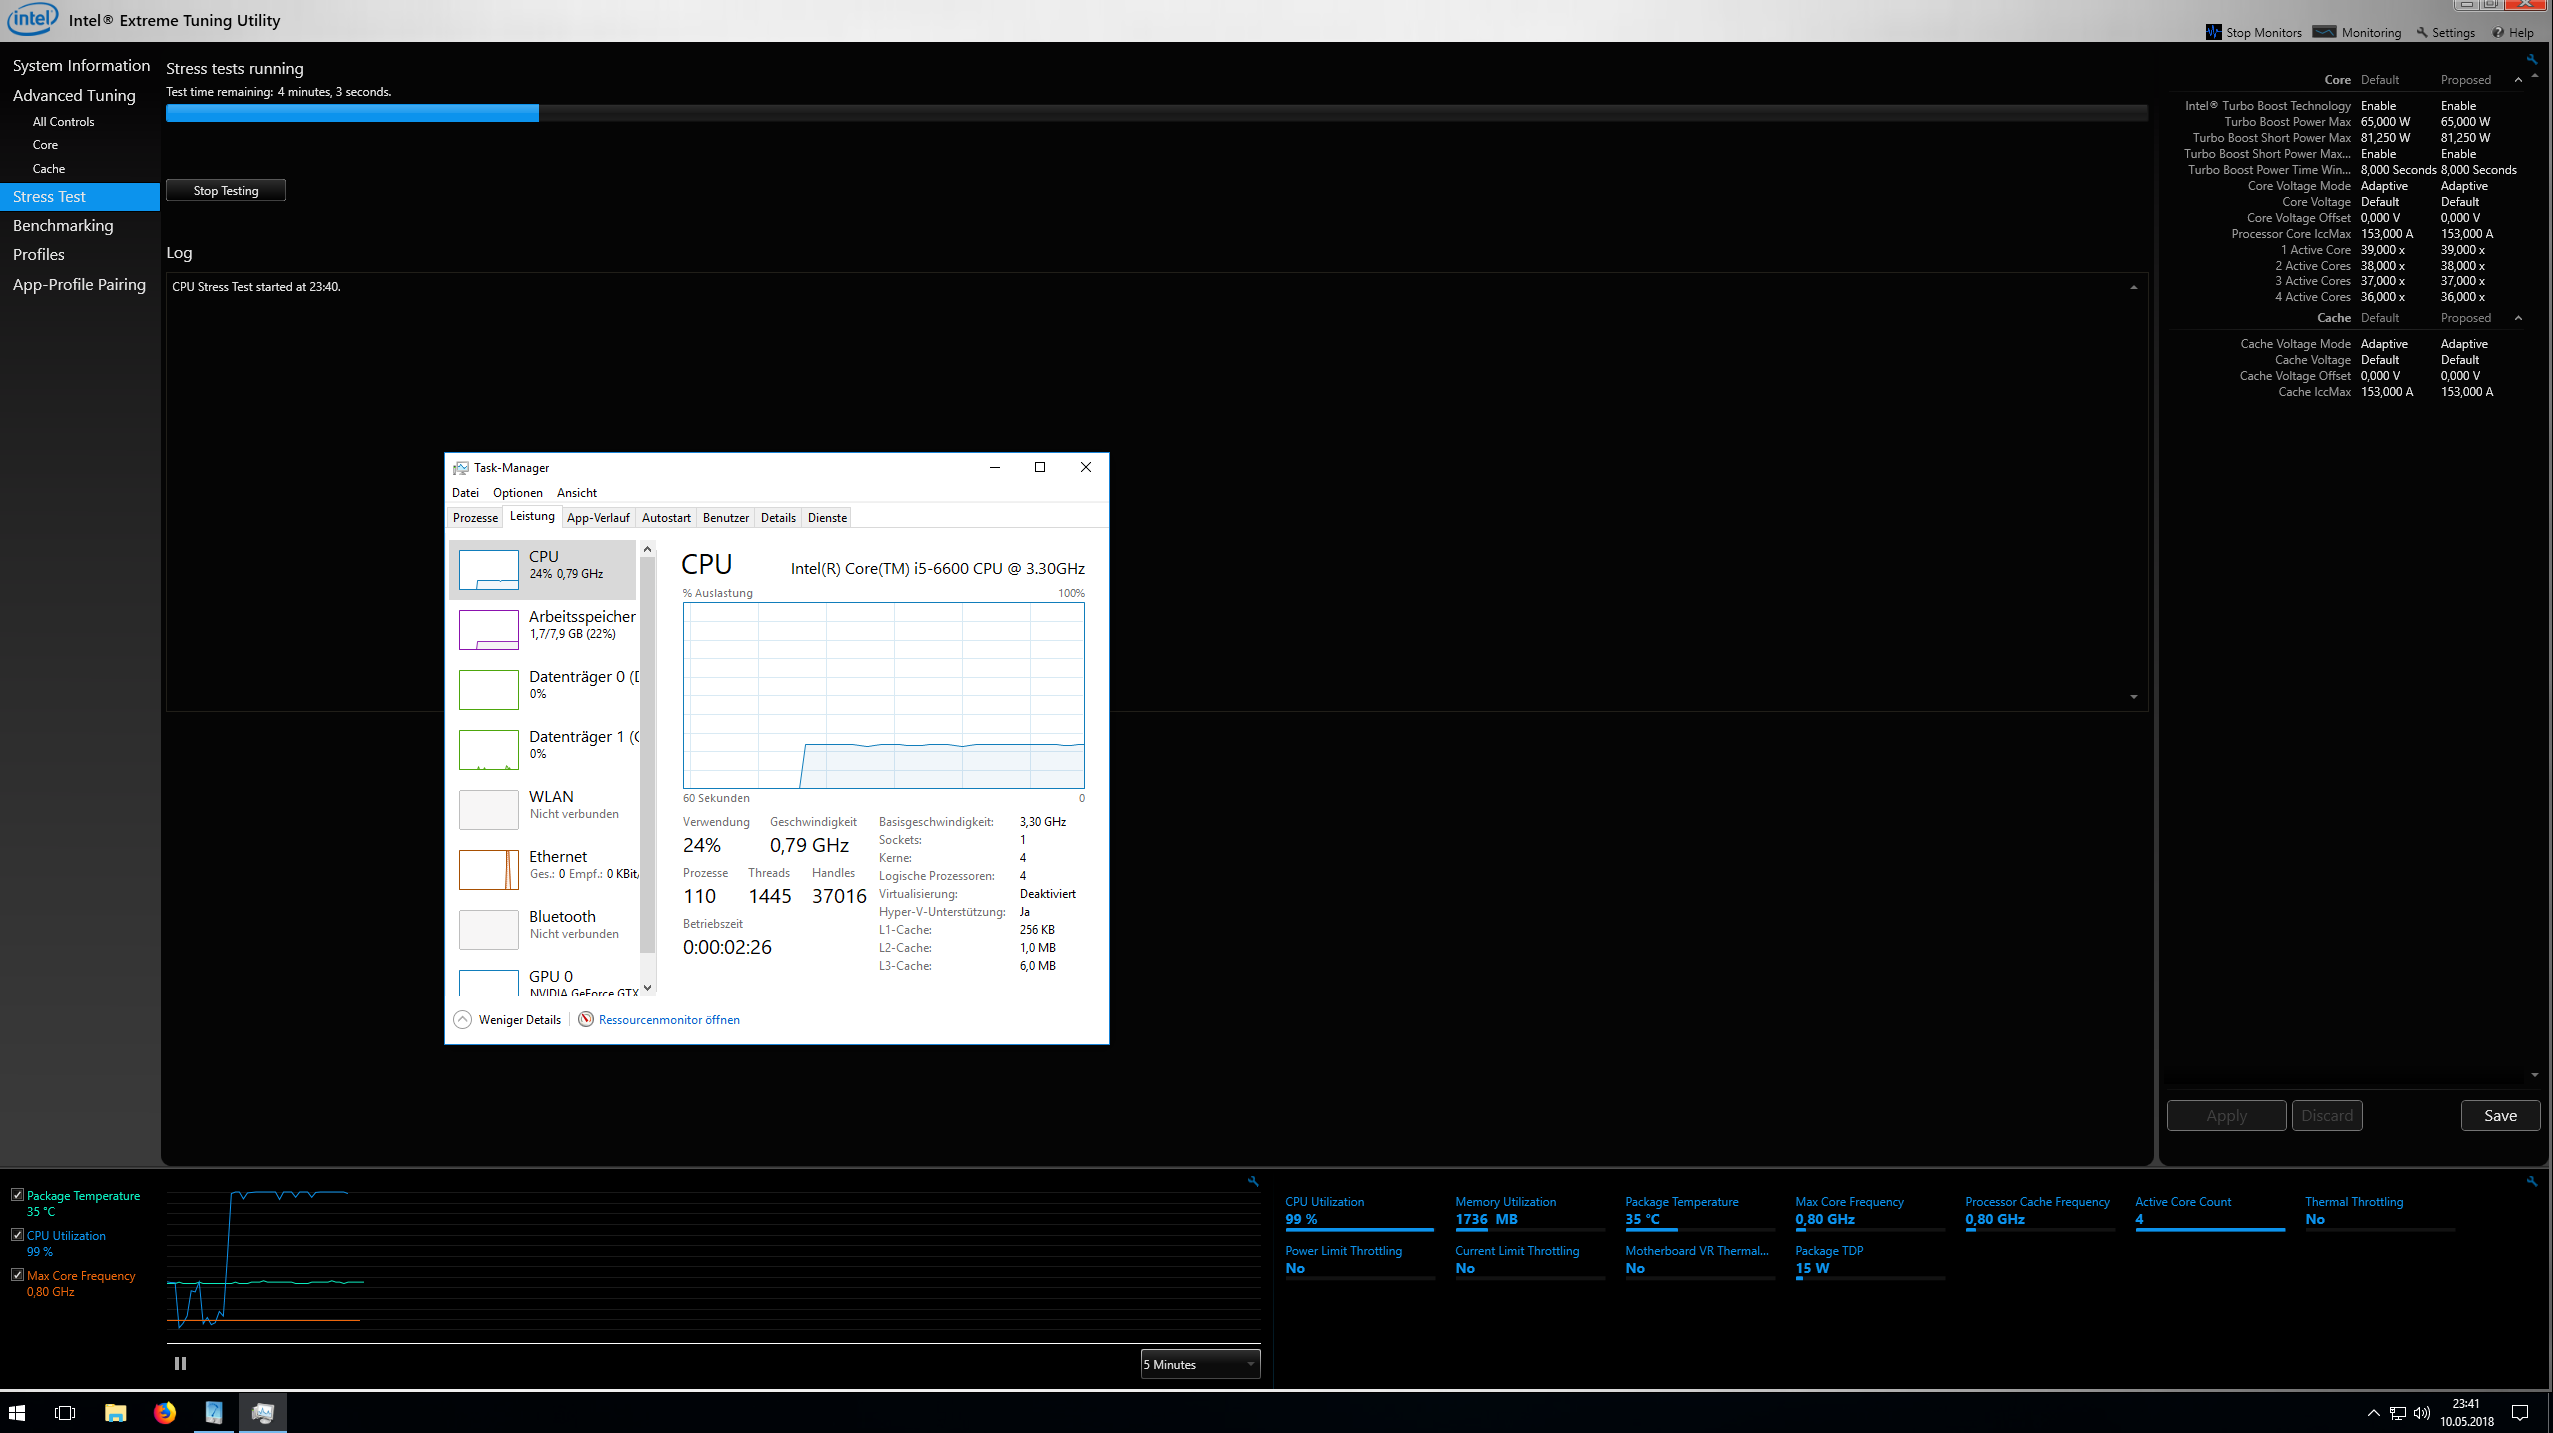2553x1433 pixels.
Task: Uncheck Package Temperature graph checkbox
Action: tap(17, 1195)
